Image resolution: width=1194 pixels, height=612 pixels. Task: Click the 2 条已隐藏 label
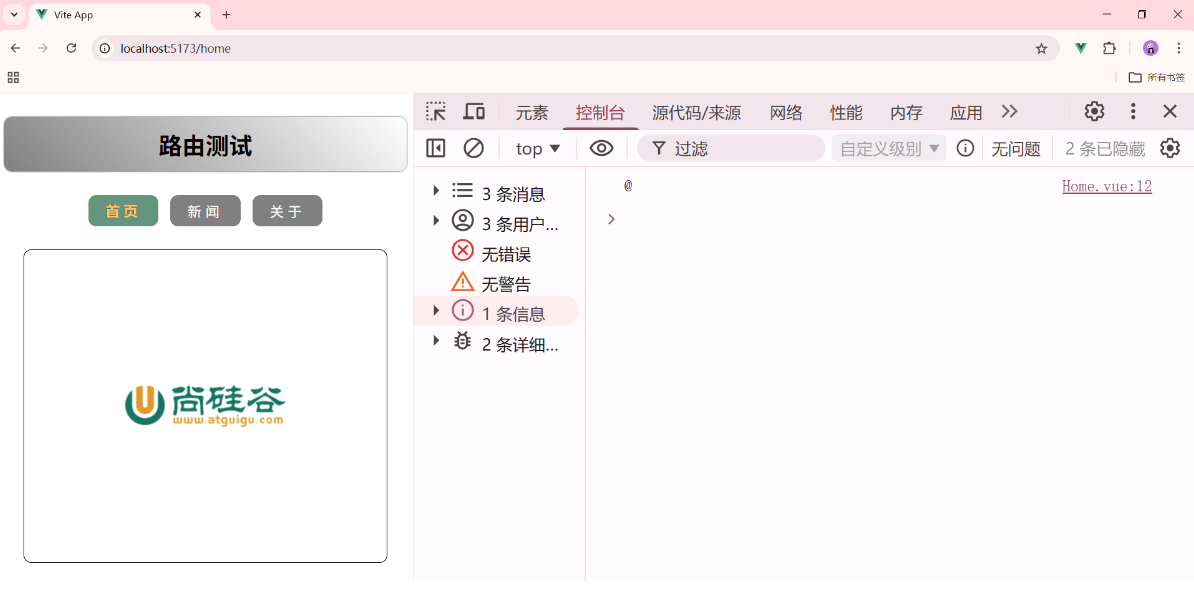click(x=1104, y=148)
